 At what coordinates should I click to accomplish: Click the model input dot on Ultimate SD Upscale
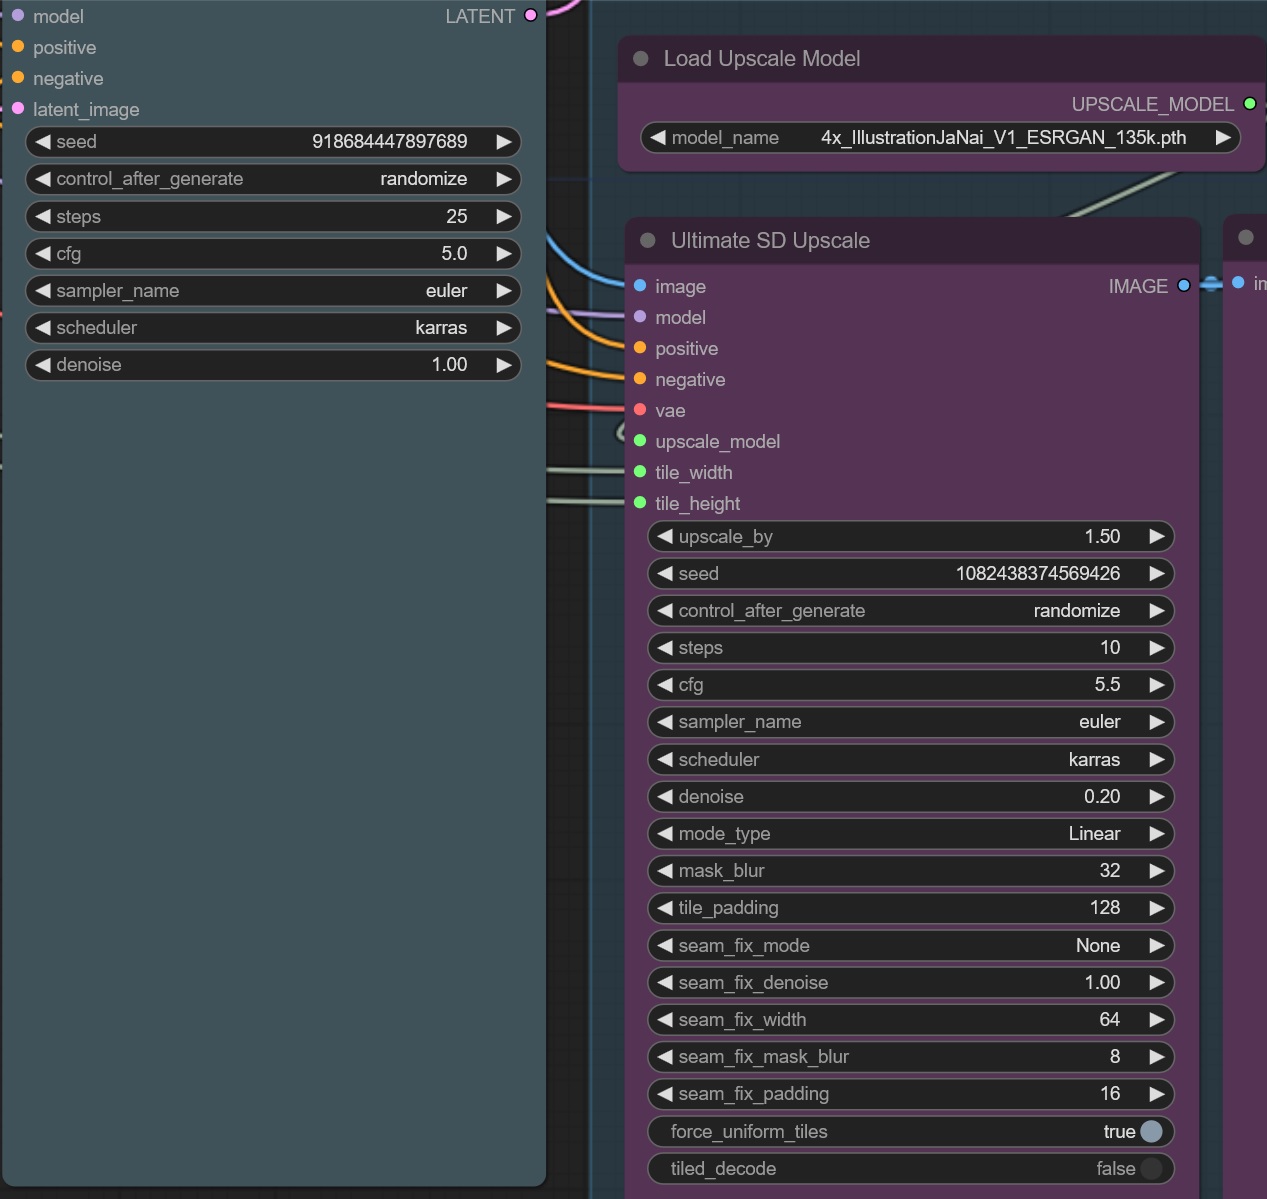(640, 316)
